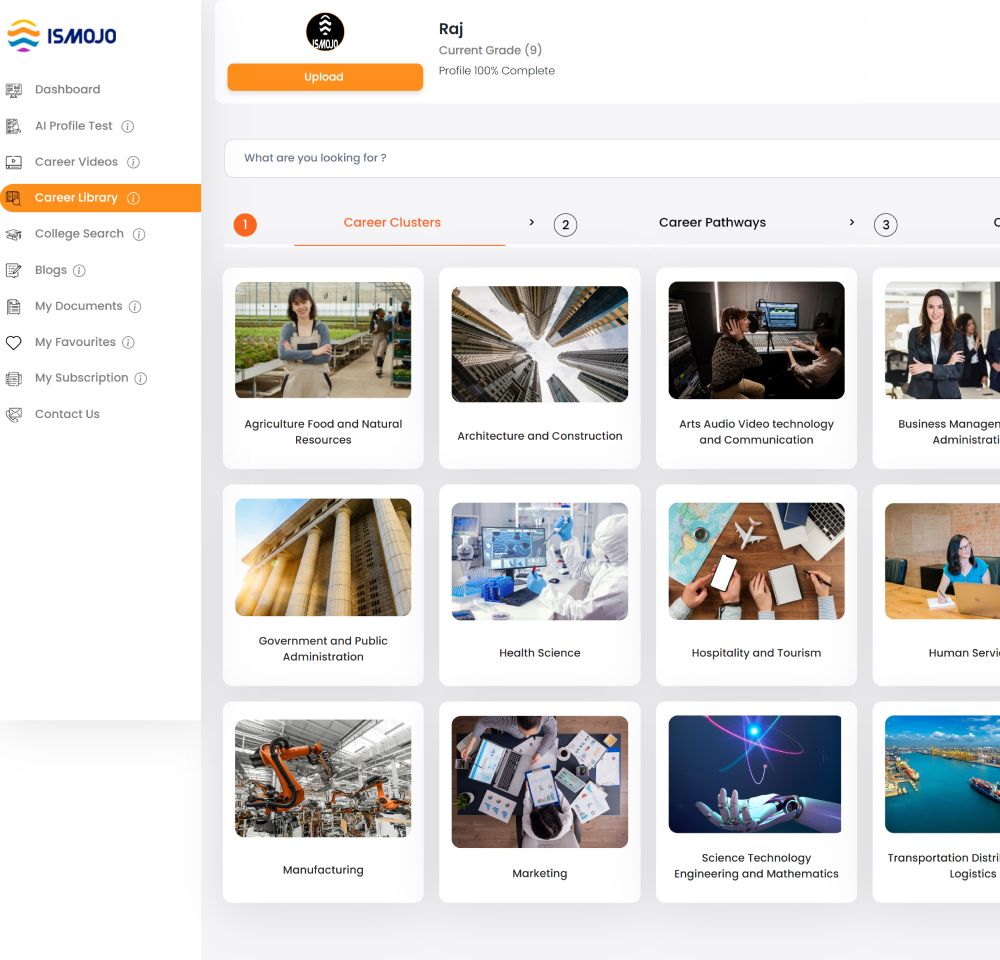Show info for My Documents

coord(135,306)
